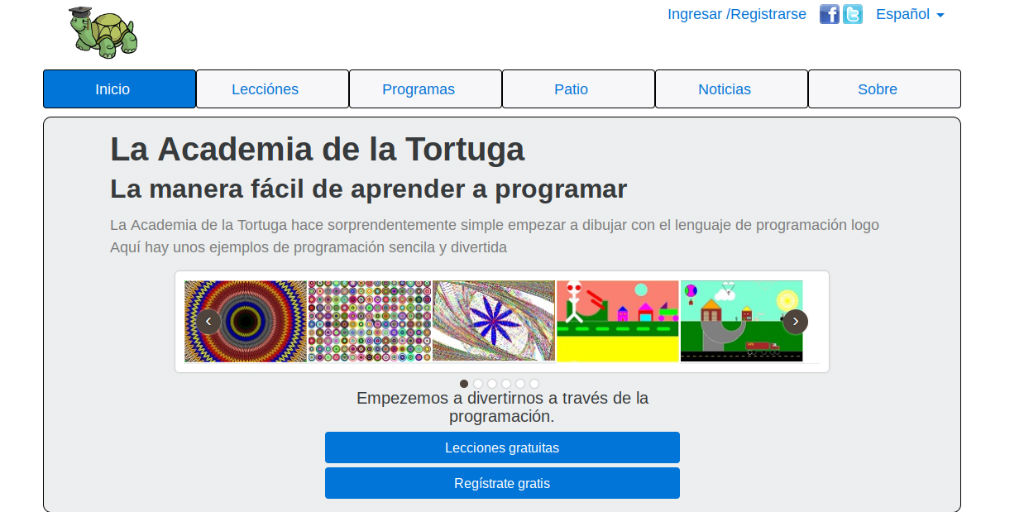
Task: Switch to the Programas tab
Action: (x=425, y=89)
